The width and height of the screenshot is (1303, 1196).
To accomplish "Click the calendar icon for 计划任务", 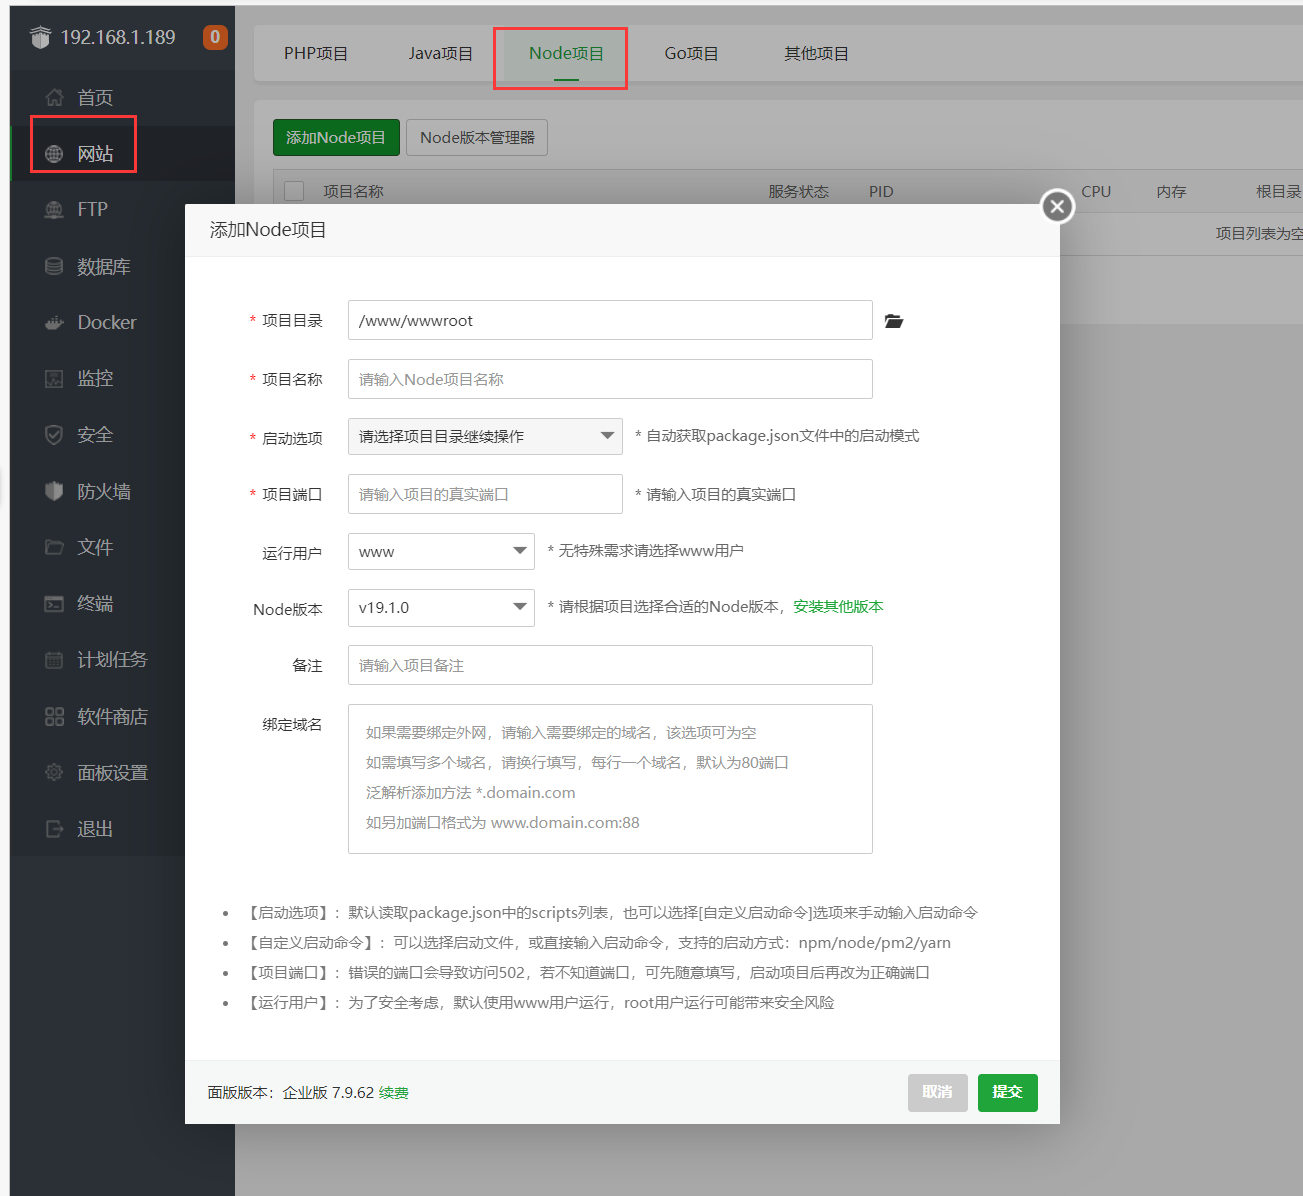I will [x=54, y=660].
